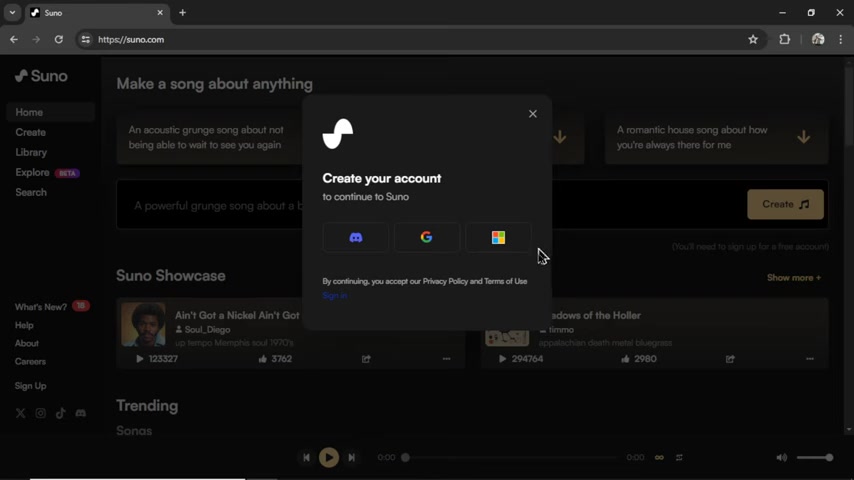Click Sign Up in sidebar
Screen dimensions: 854x480
pos(30,386)
